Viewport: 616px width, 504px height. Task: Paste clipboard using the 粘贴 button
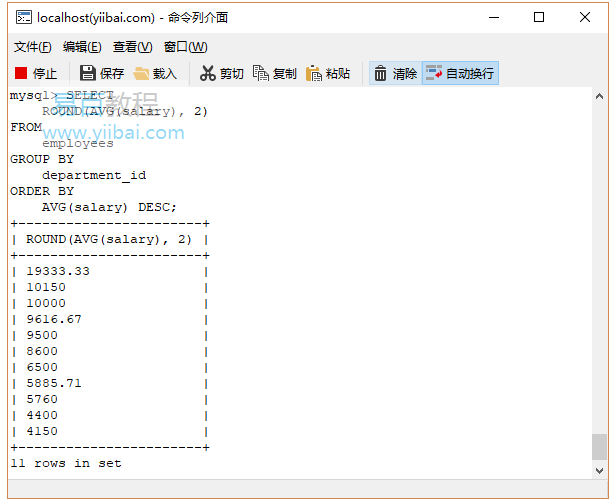tap(328, 73)
